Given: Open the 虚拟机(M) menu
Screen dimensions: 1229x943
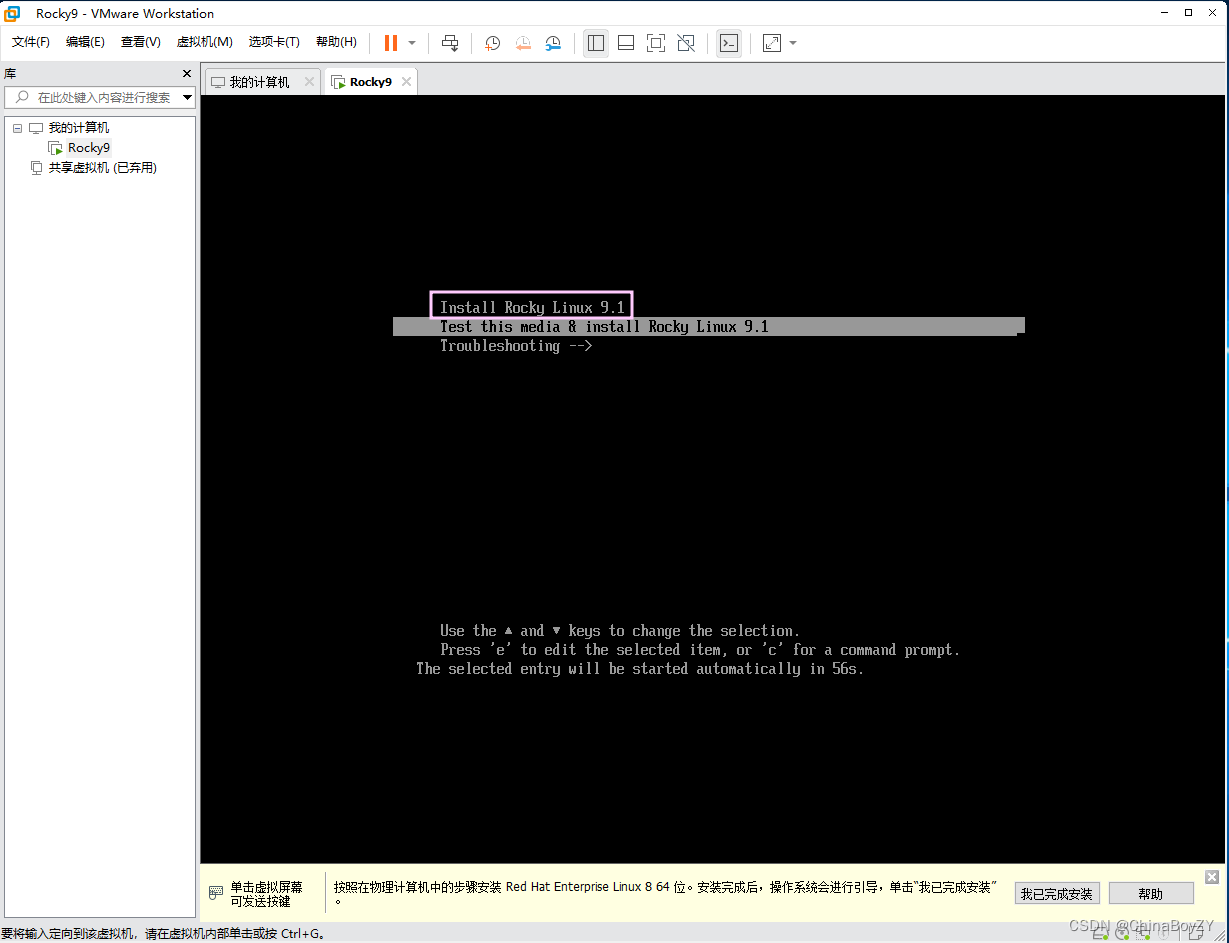Looking at the screenshot, I should click(204, 42).
